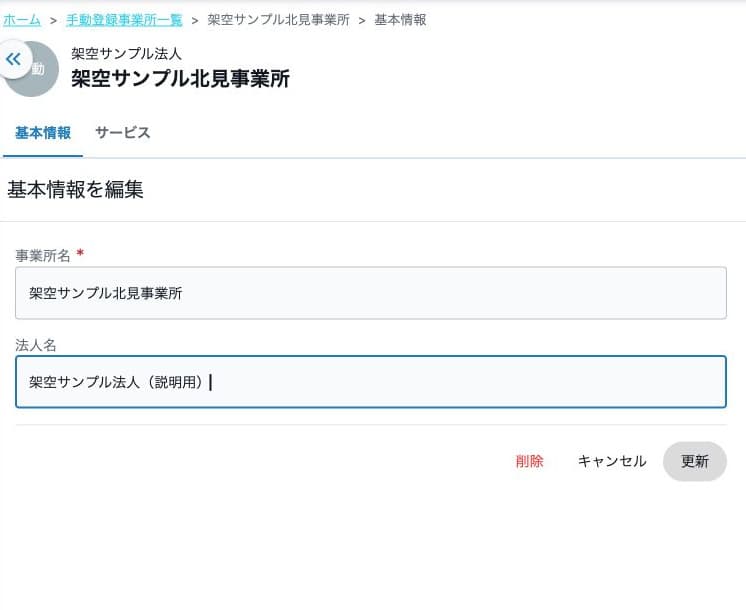Click the 基本情報を編集 heading

(x=75, y=189)
